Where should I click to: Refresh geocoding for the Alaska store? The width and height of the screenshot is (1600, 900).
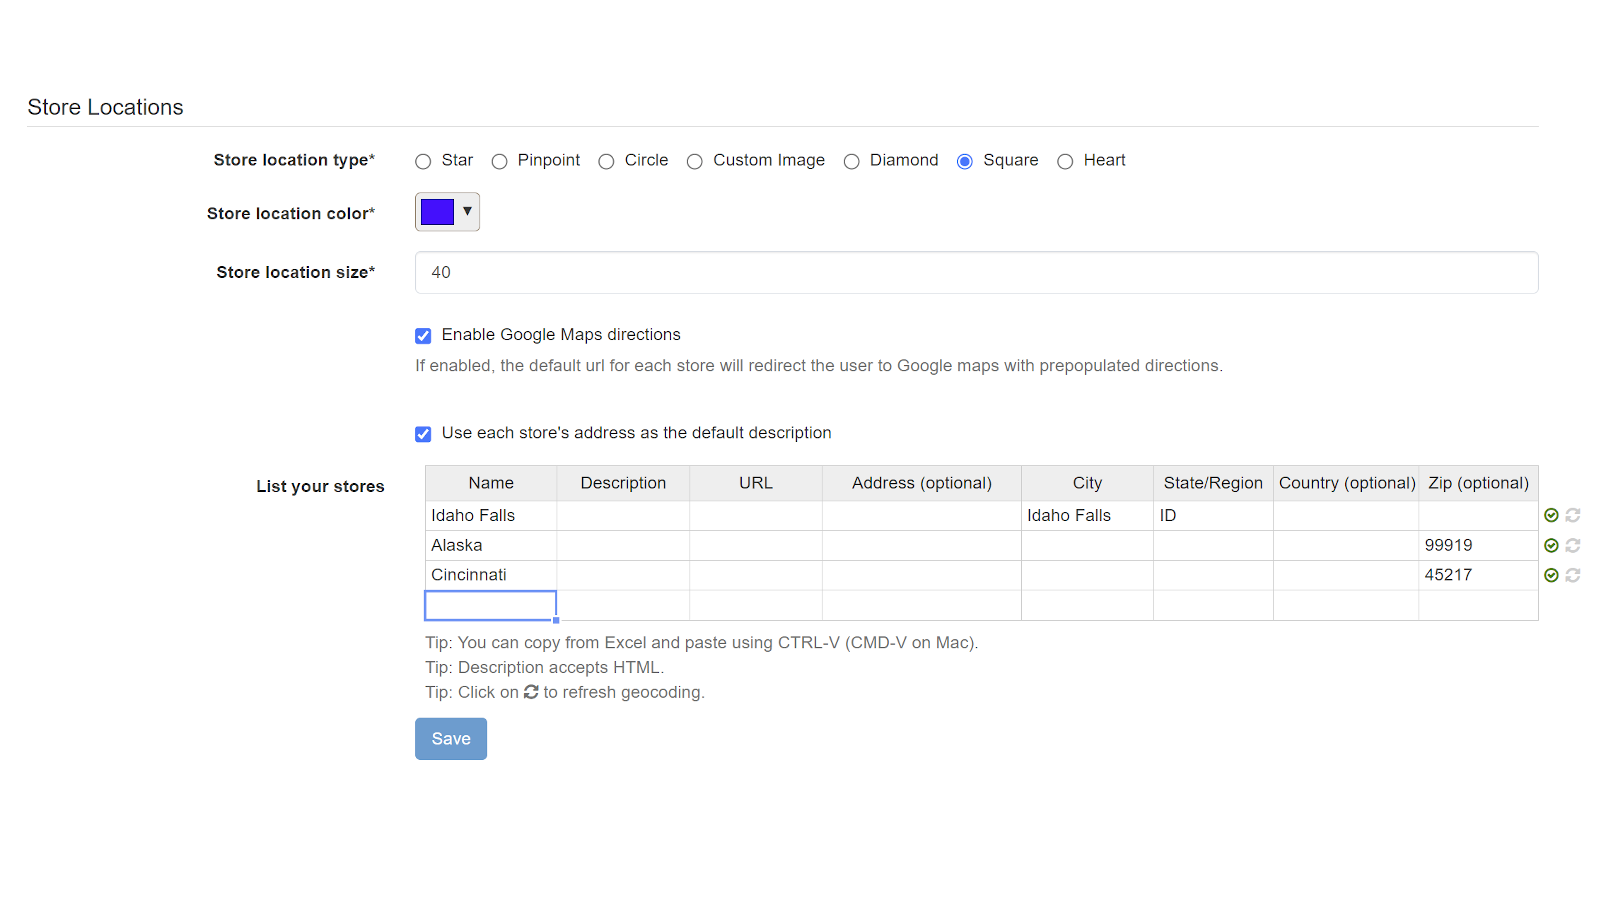tap(1573, 545)
